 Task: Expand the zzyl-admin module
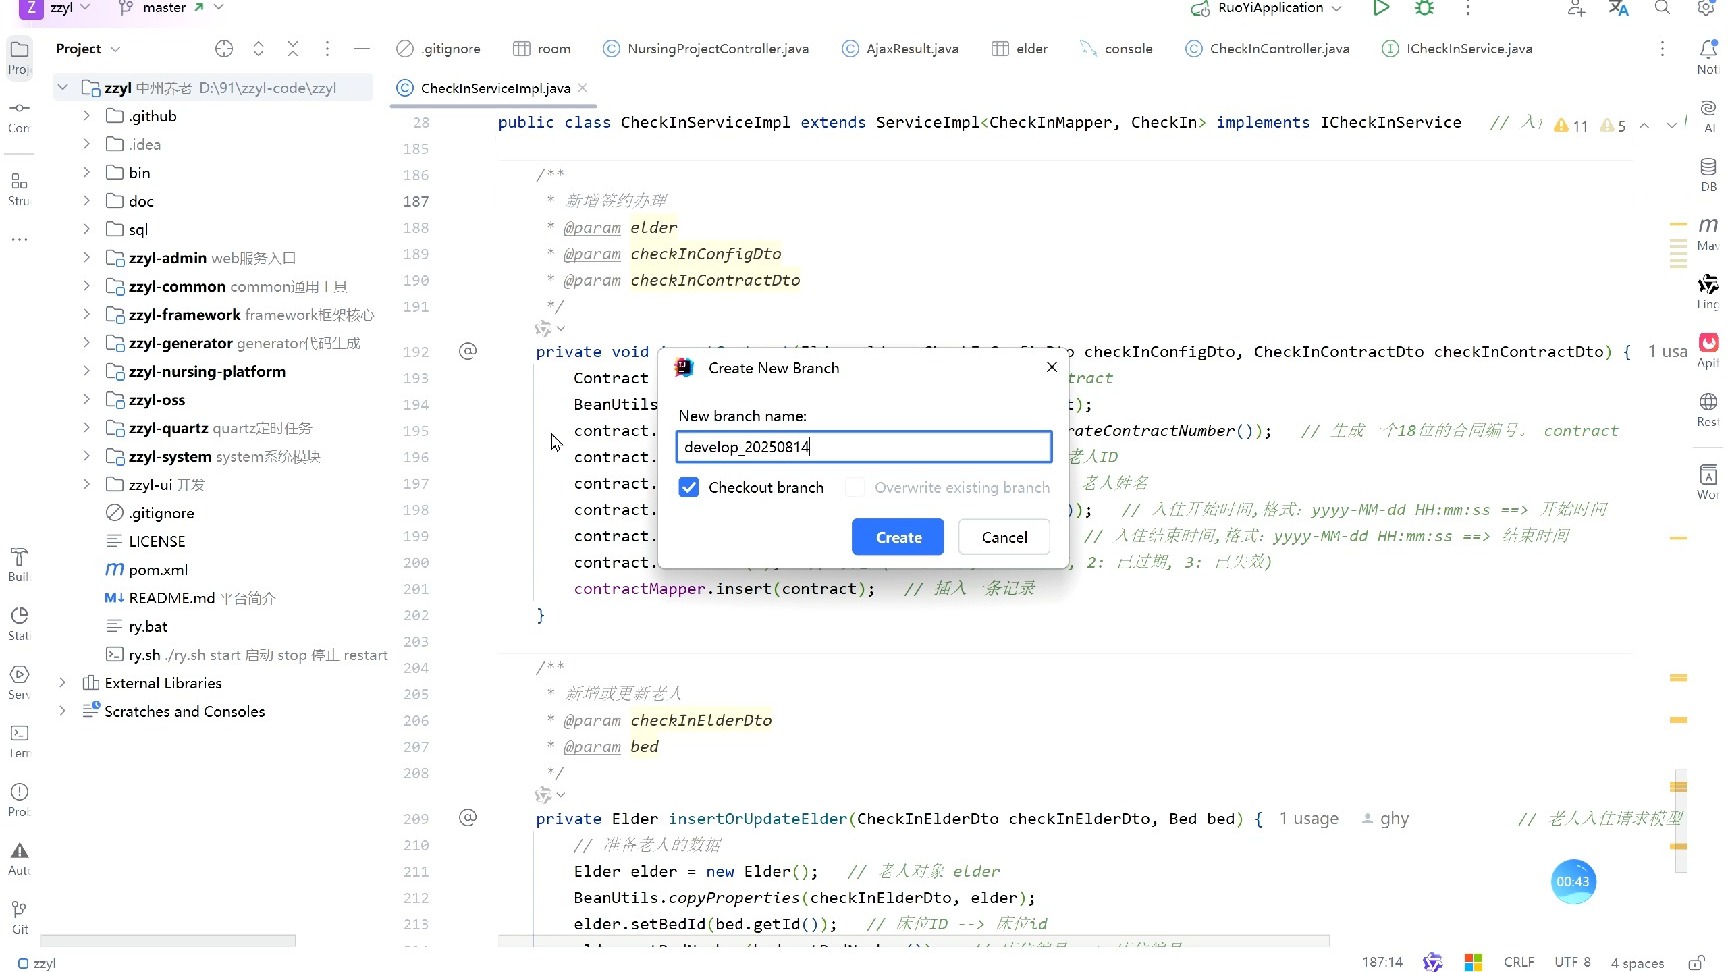coord(87,258)
